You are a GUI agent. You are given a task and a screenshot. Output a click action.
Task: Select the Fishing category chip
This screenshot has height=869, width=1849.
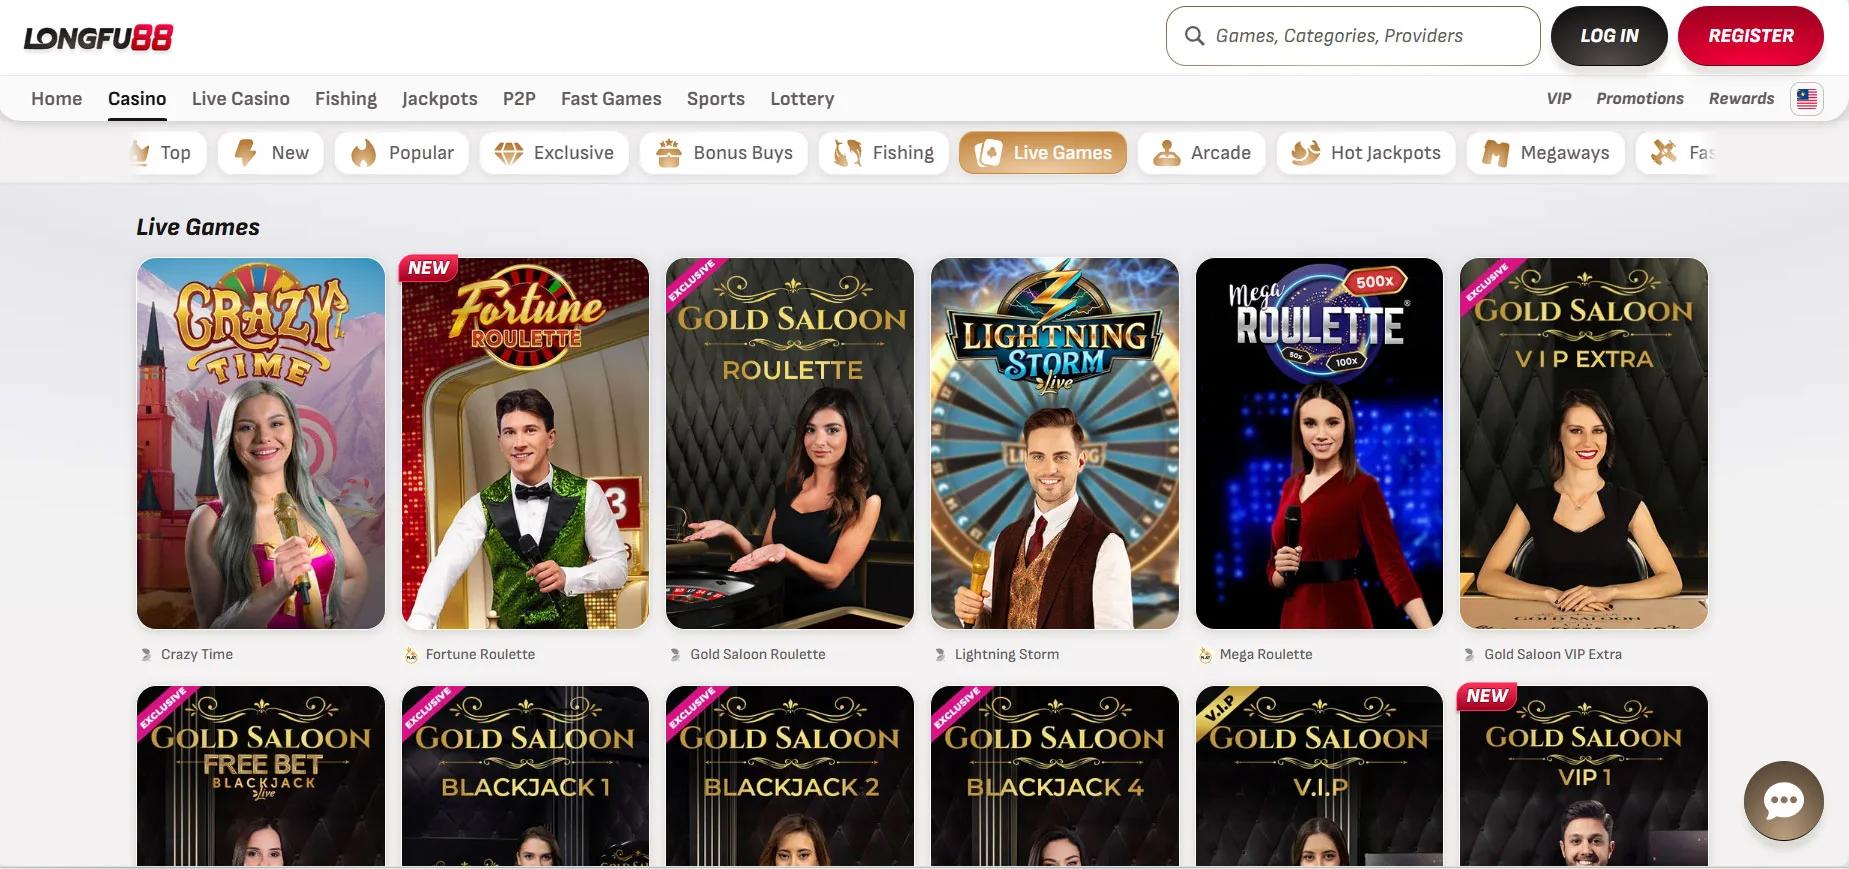pyautogui.click(x=883, y=153)
